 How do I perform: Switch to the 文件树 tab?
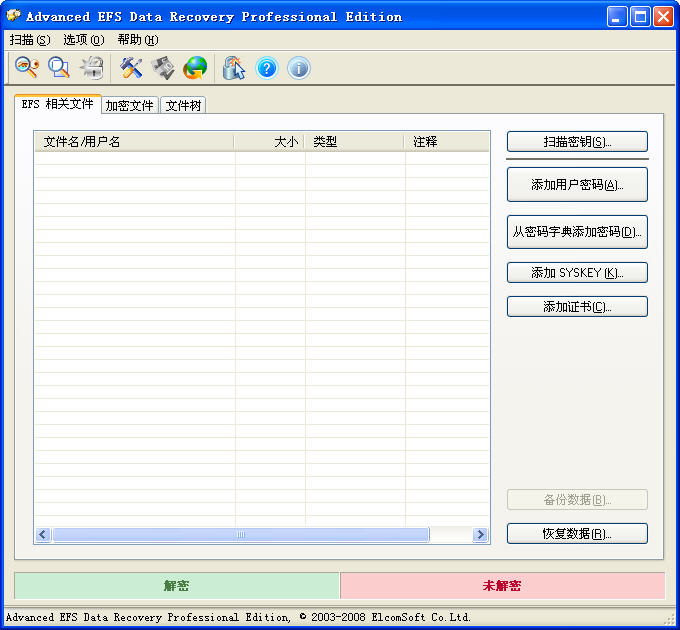tap(183, 105)
